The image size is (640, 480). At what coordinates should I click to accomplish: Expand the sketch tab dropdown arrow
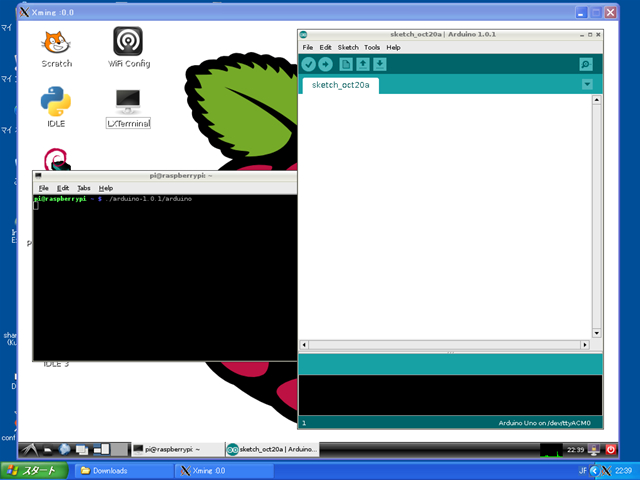click(x=587, y=84)
